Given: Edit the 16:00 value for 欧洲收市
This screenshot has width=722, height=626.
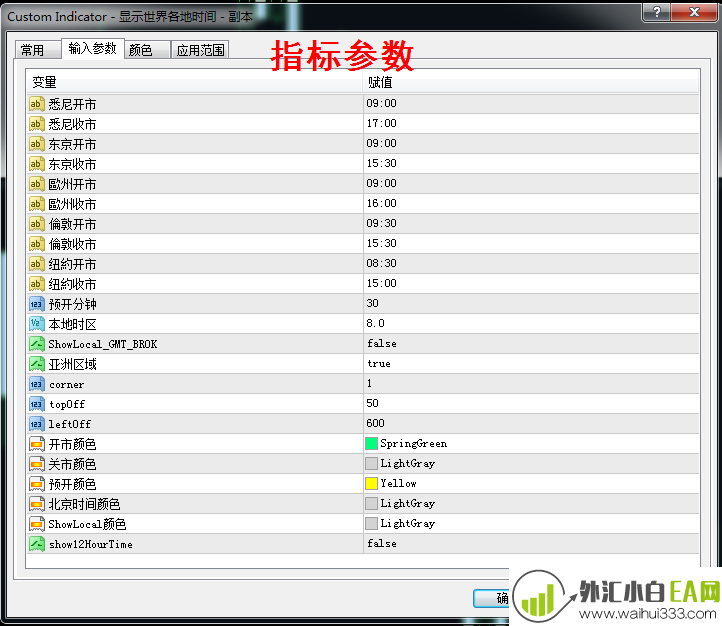Looking at the screenshot, I should pyautogui.click(x=381, y=203).
